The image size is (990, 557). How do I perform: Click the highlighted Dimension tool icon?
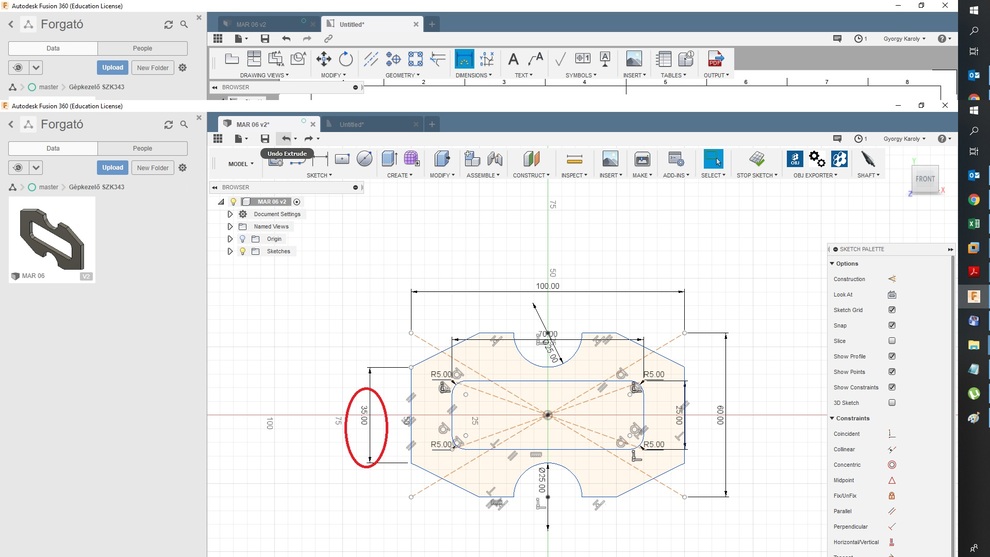(x=464, y=59)
